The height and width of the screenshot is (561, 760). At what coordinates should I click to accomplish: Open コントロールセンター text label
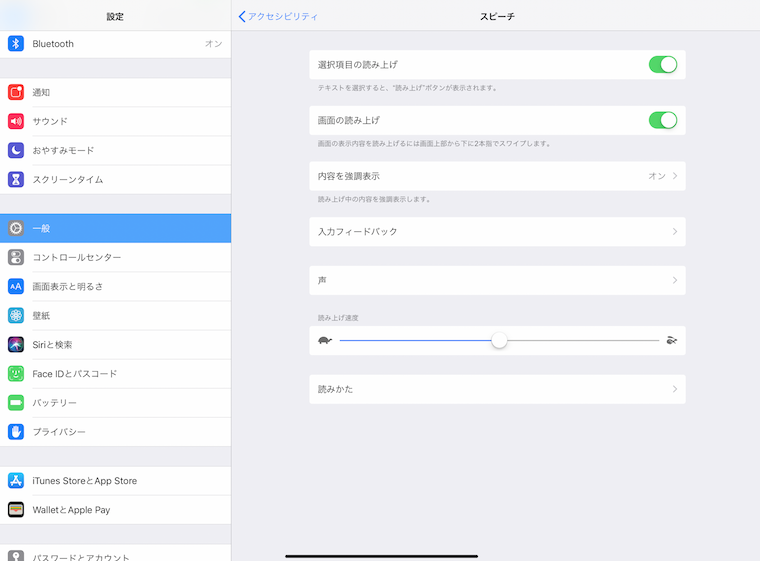pos(77,257)
